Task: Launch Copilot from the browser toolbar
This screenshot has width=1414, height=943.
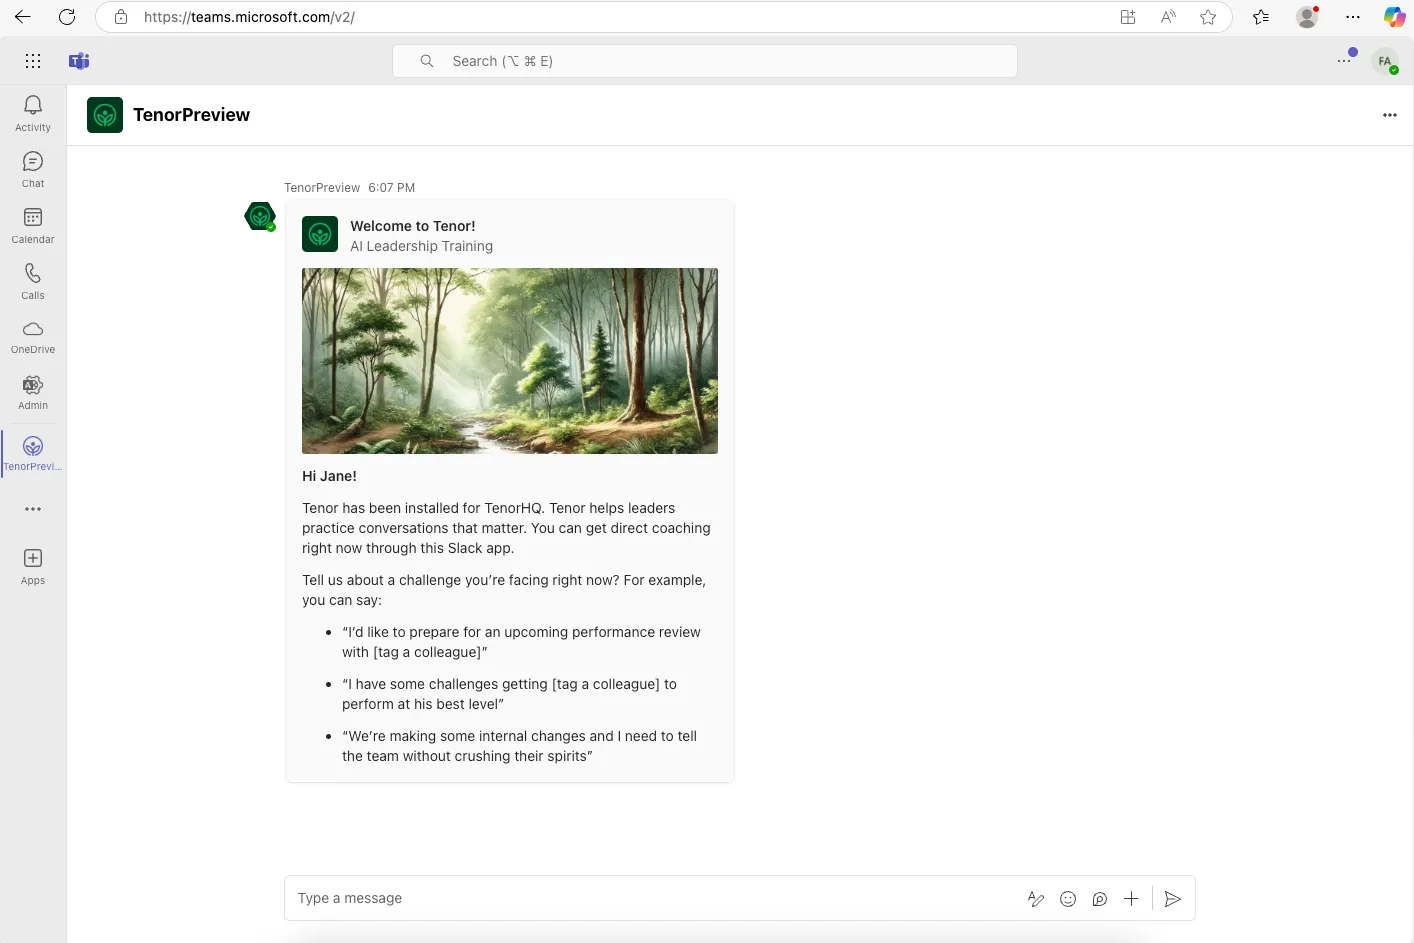Action: point(1394,17)
